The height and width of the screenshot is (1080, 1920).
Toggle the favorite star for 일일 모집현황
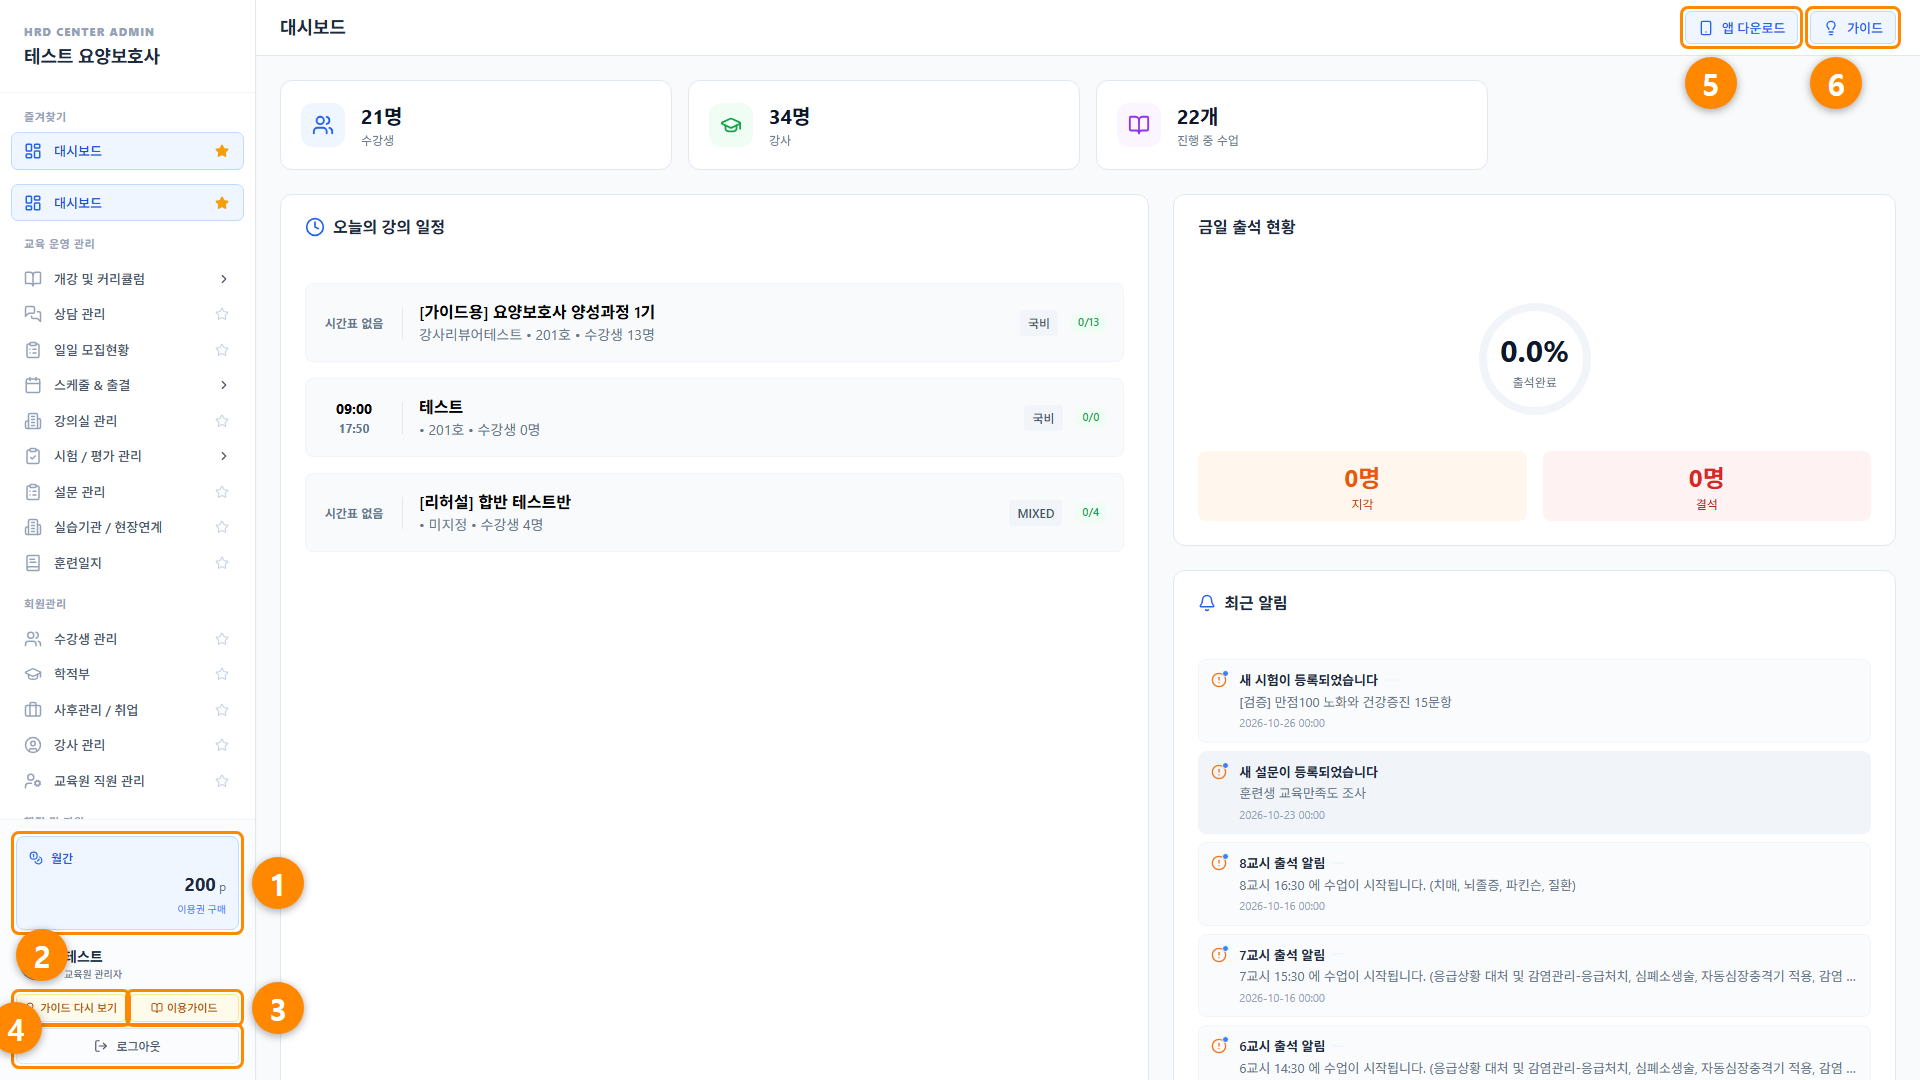click(x=222, y=350)
